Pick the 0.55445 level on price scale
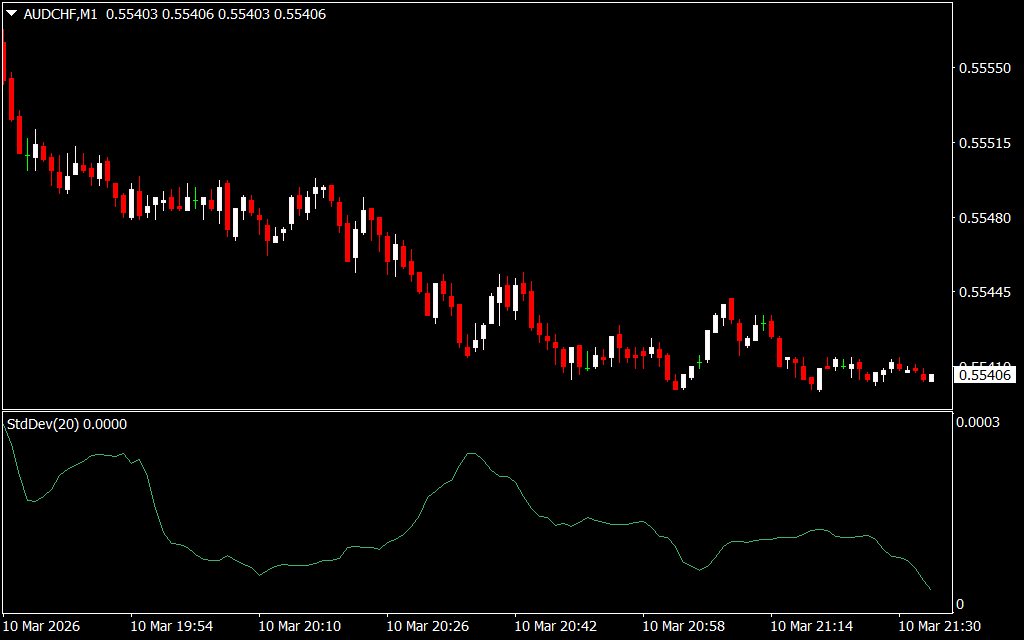This screenshot has width=1024, height=640. pos(985,293)
